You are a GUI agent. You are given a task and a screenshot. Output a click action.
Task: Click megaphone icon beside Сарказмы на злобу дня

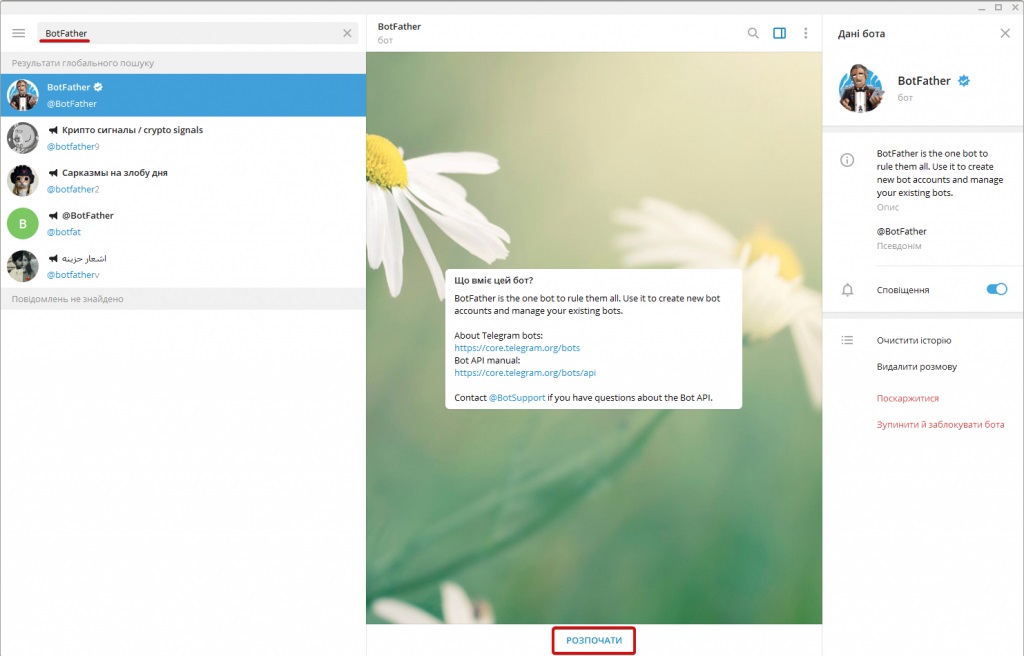point(53,172)
